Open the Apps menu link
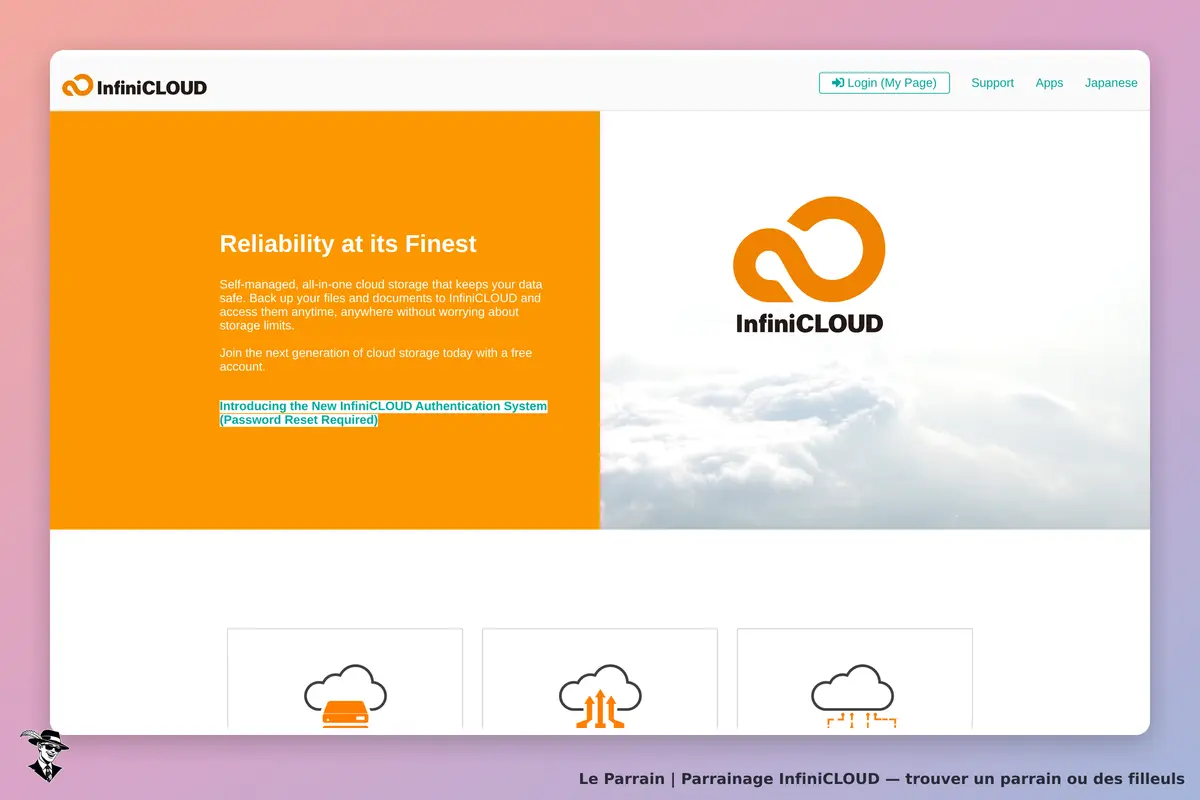The width and height of the screenshot is (1200, 800). point(1049,83)
